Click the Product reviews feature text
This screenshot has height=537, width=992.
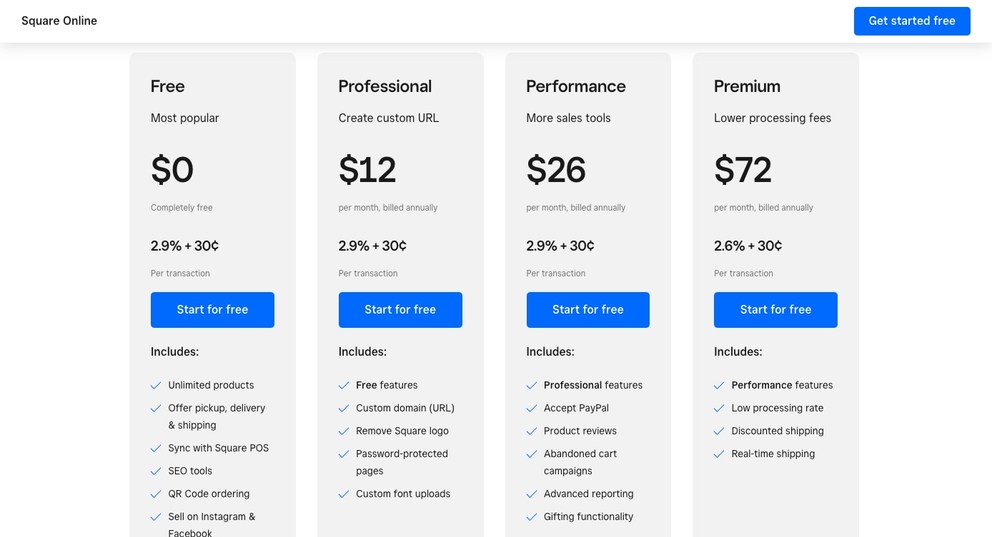580,431
